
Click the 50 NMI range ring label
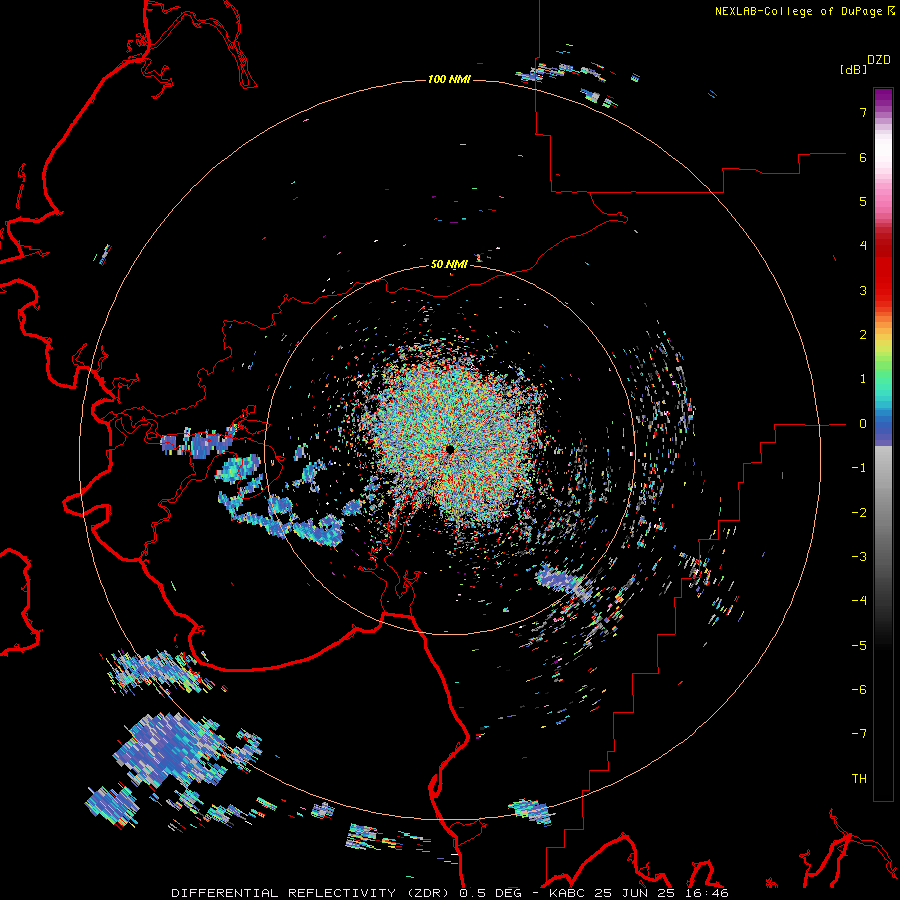click(449, 264)
